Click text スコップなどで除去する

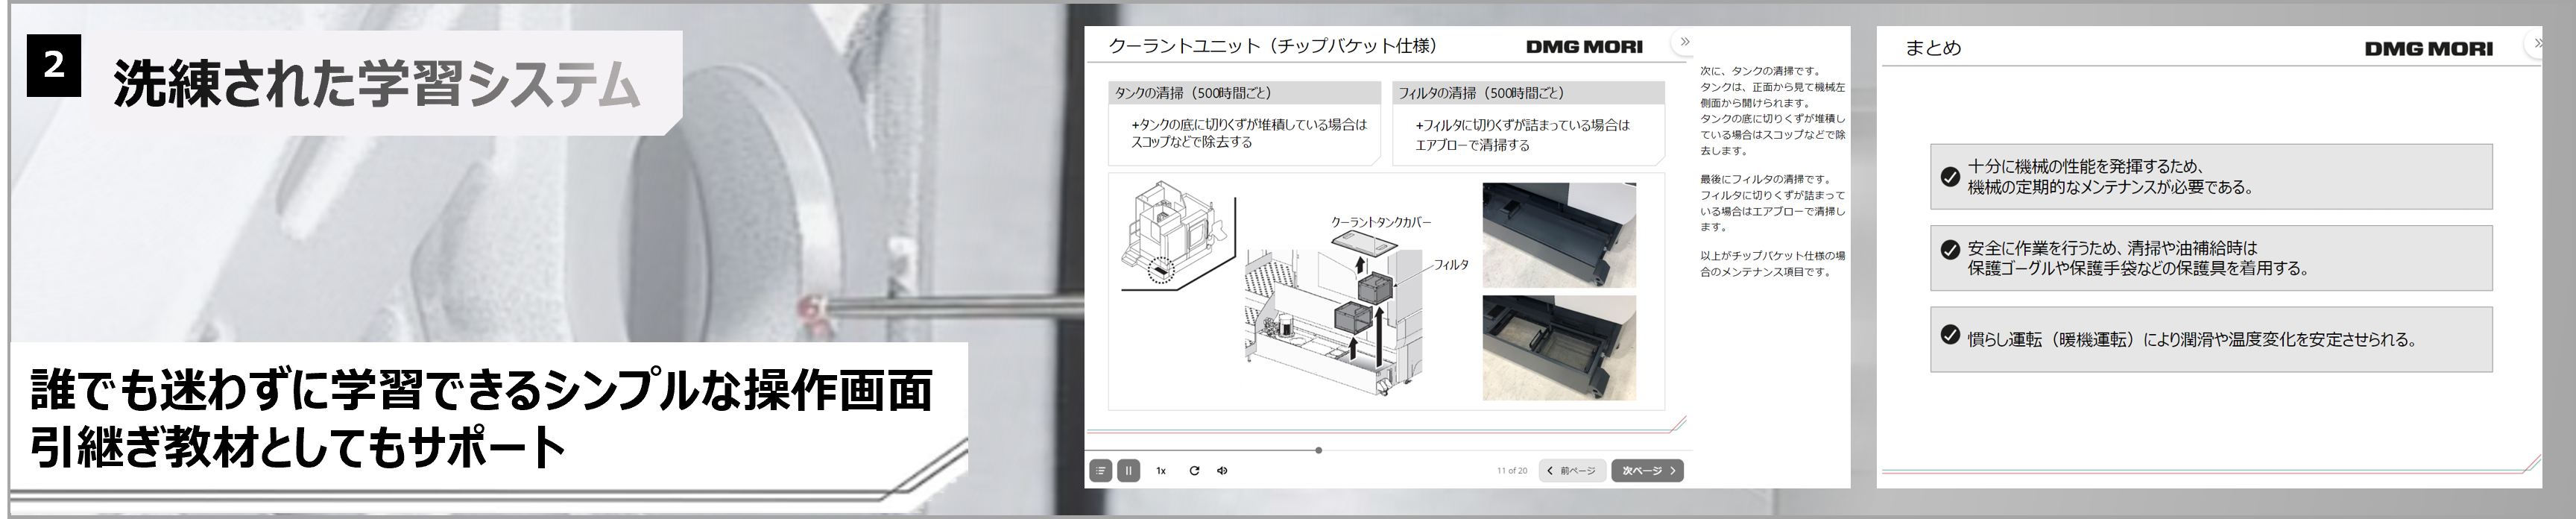coord(1191,143)
